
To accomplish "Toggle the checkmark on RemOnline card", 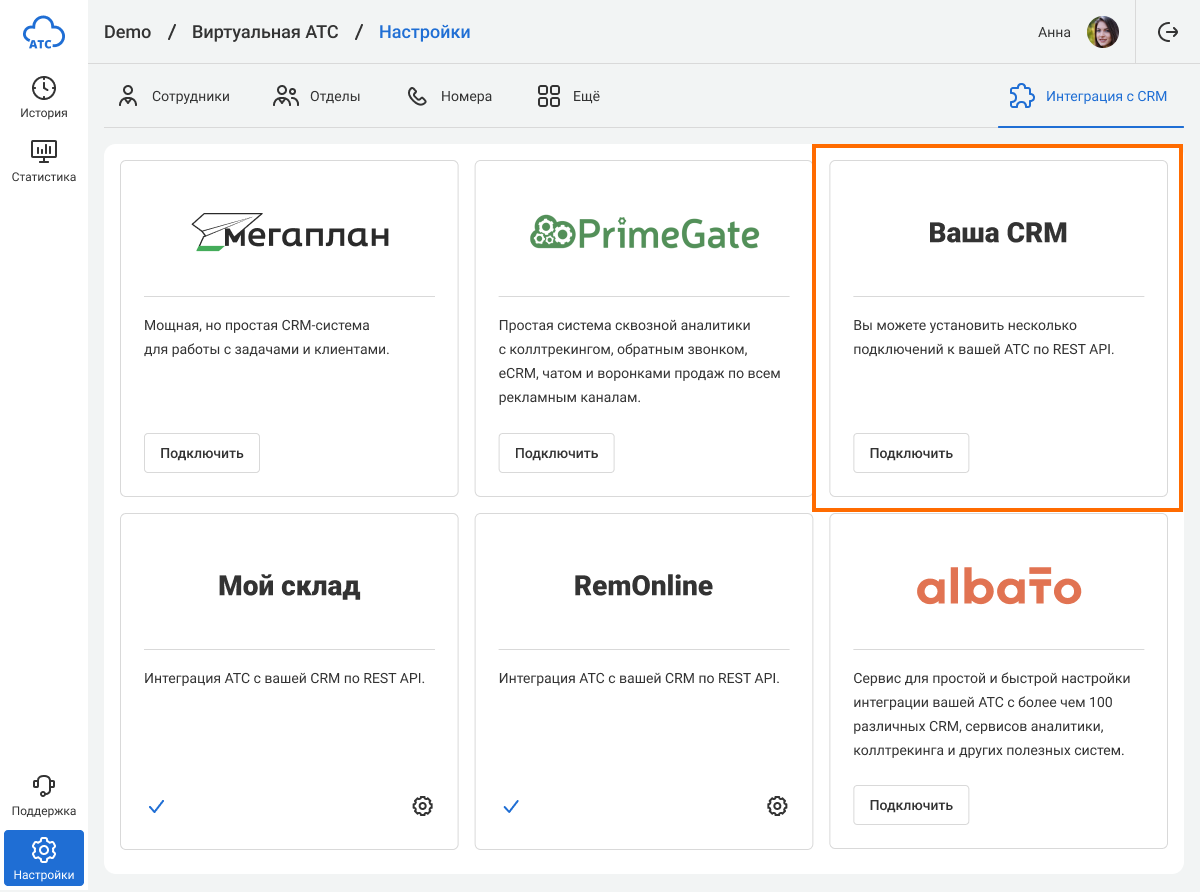I will pos(511,806).
